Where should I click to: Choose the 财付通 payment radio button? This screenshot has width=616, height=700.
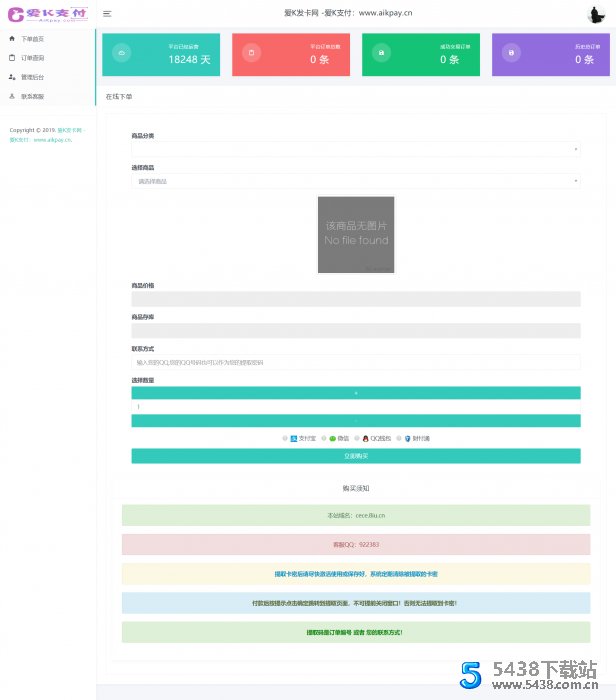tap(399, 438)
